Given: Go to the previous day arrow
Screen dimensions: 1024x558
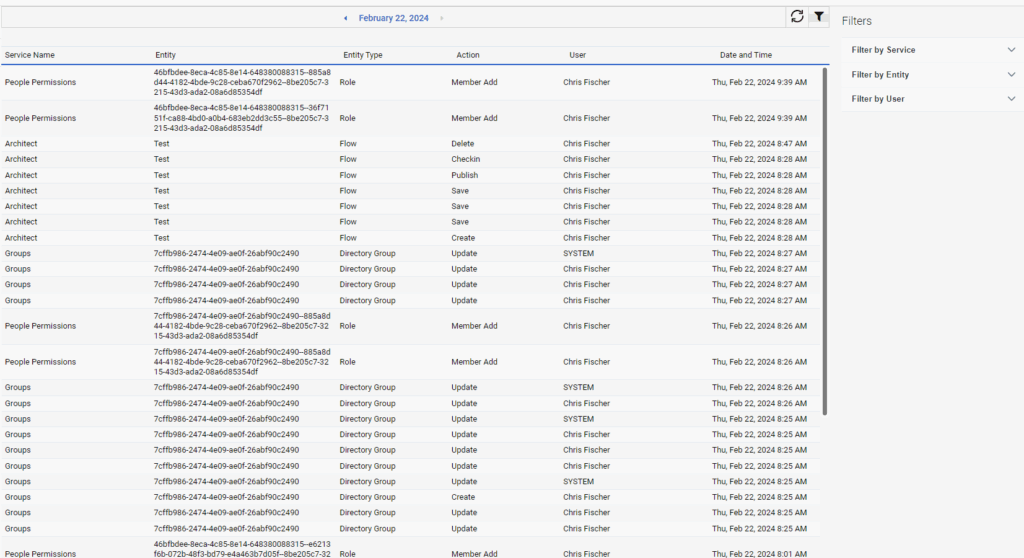Looking at the screenshot, I should [x=345, y=18].
